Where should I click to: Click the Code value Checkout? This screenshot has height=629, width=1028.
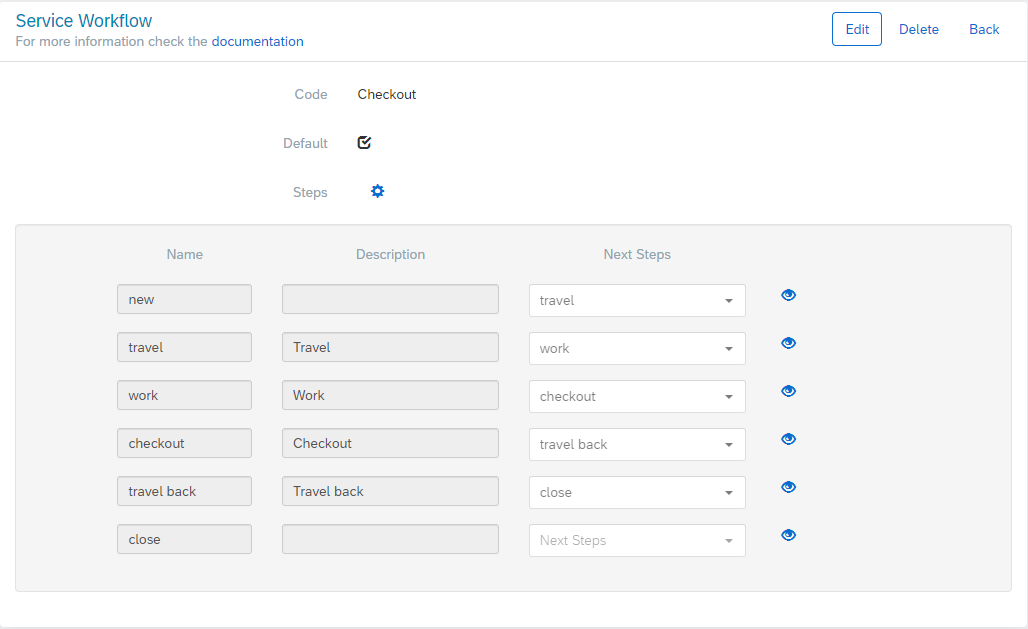pos(387,94)
